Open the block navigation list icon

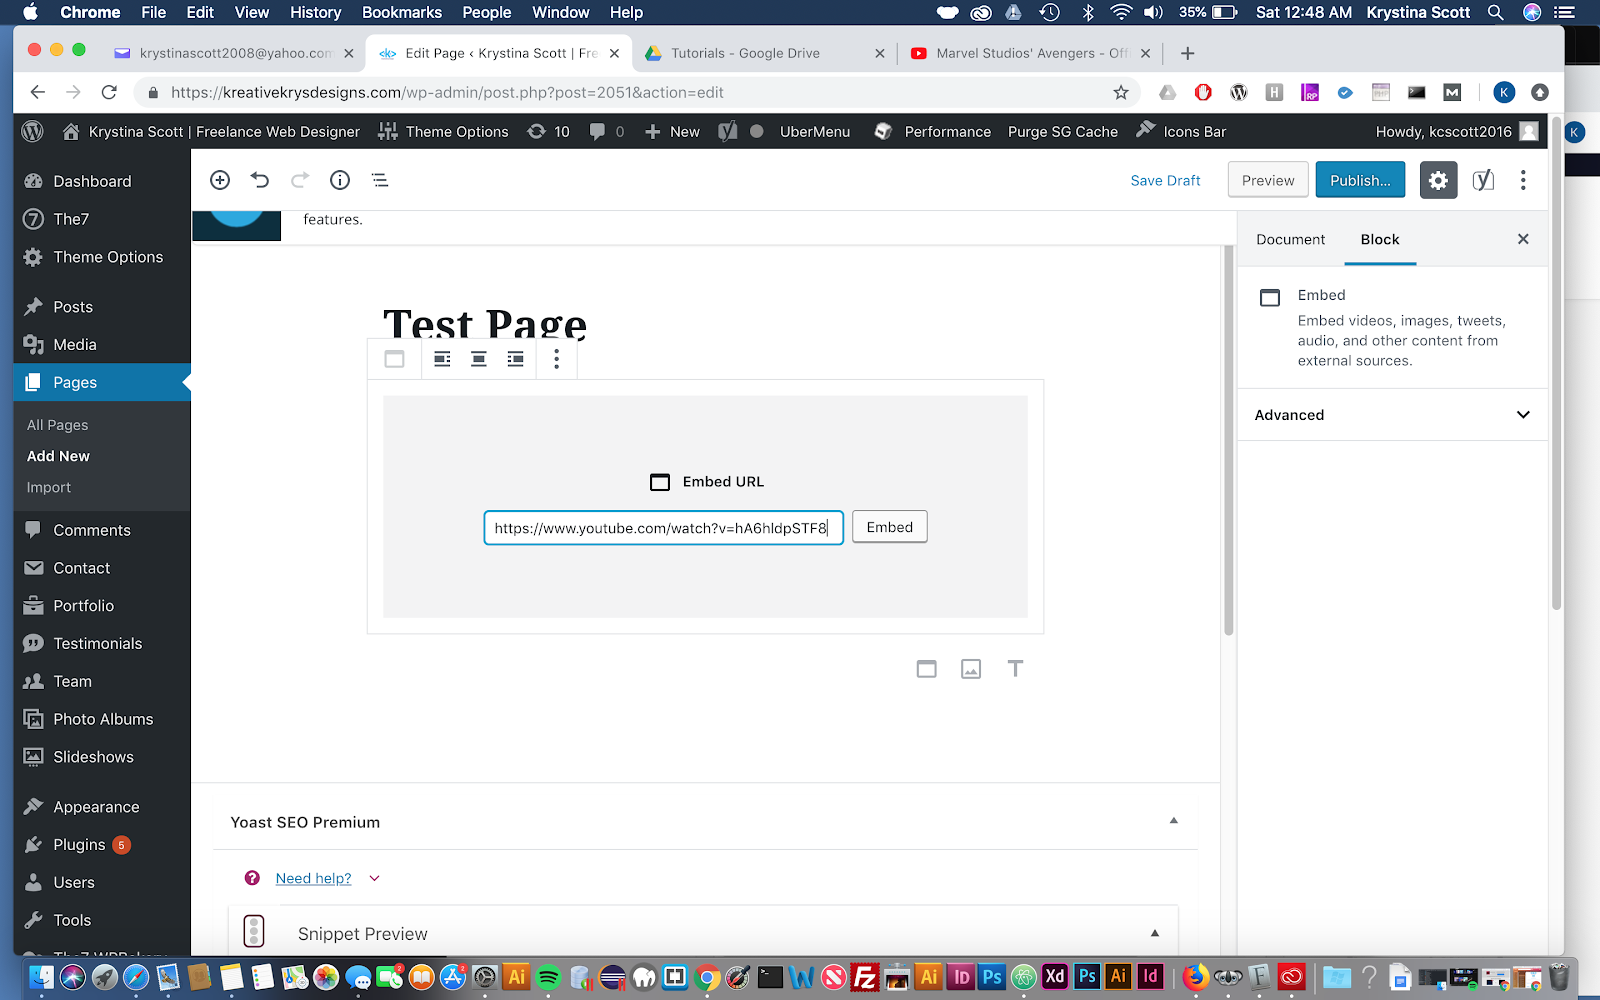[x=380, y=180]
